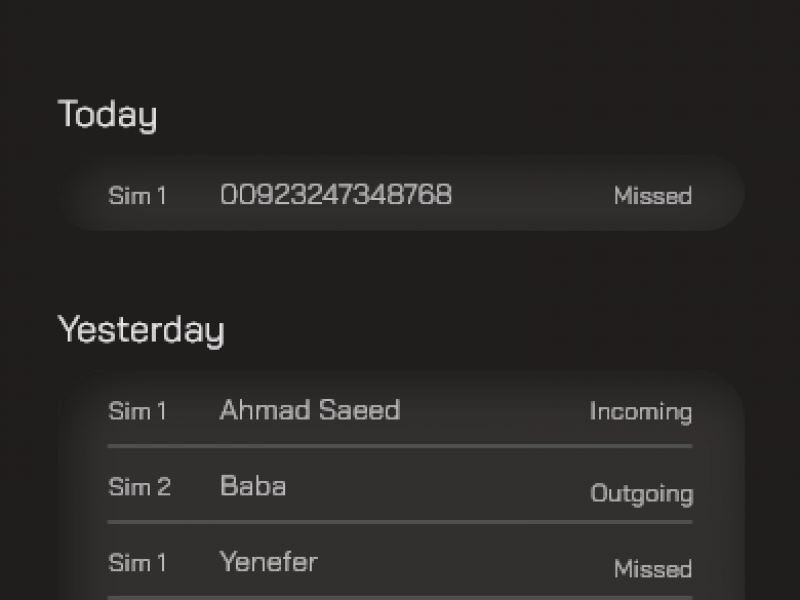Click the divider line below Yenefer
The height and width of the screenshot is (600, 800).
(x=400, y=597)
